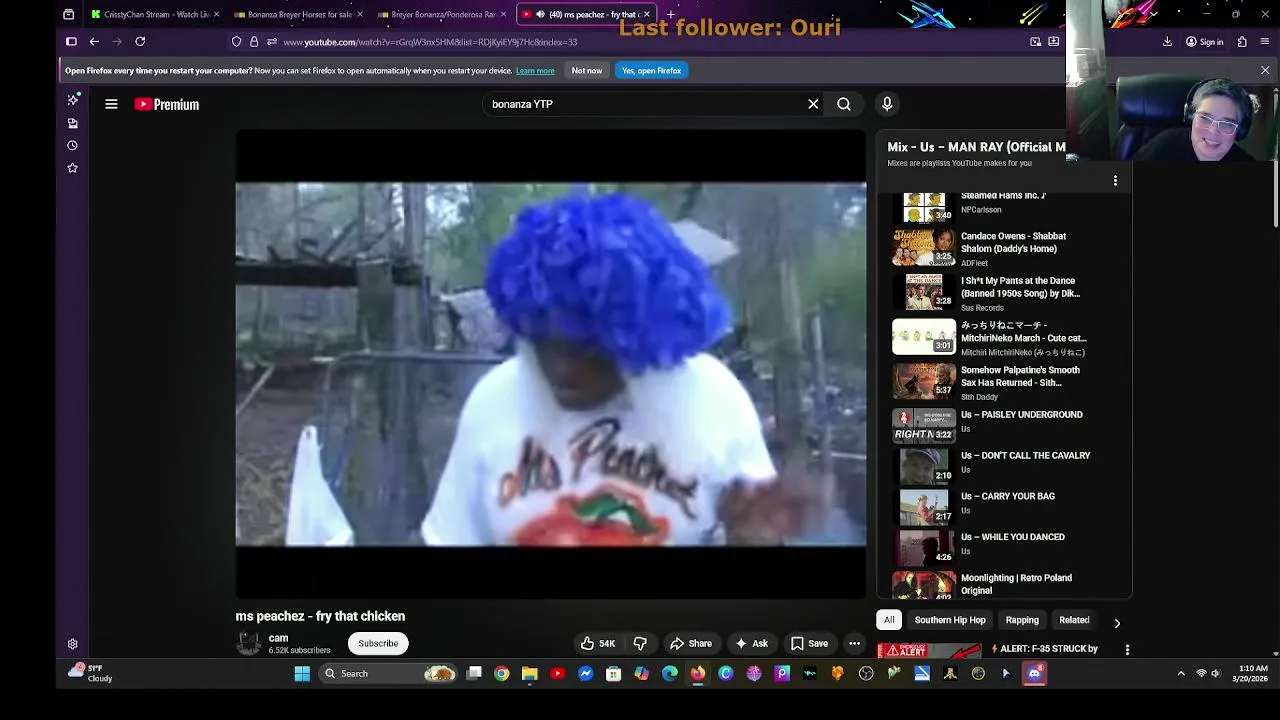This screenshot has width=1280, height=720.
Task: Play I Sh*t My Pants at the Dance
Action: click(x=990, y=292)
